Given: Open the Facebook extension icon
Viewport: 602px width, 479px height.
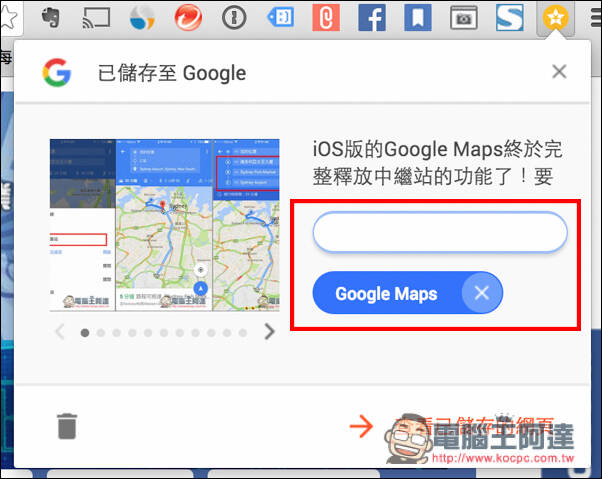Looking at the screenshot, I should [x=372, y=17].
